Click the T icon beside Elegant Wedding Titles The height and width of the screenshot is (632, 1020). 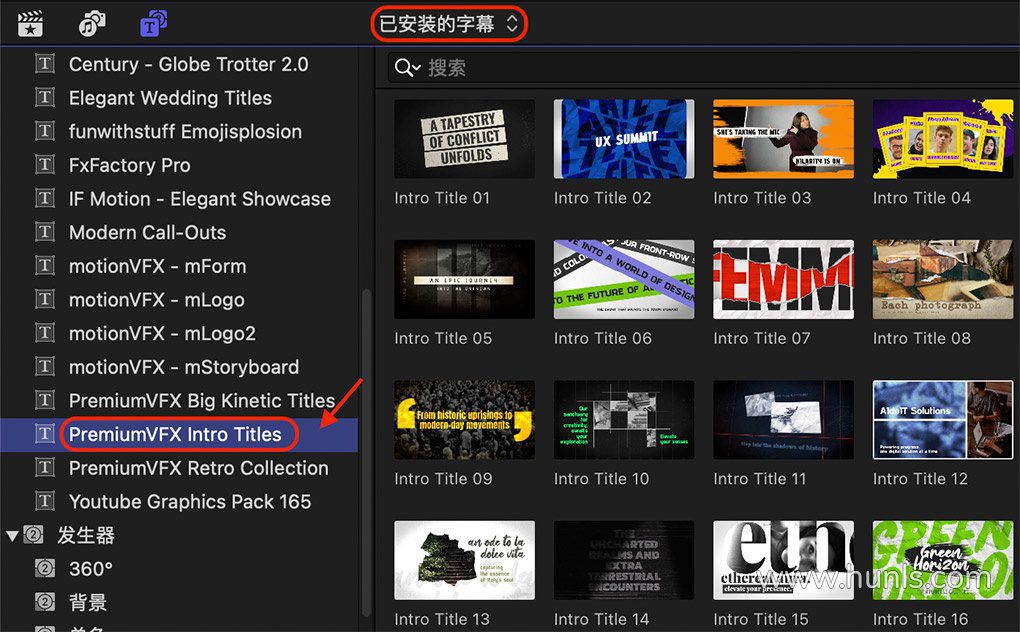(44, 98)
